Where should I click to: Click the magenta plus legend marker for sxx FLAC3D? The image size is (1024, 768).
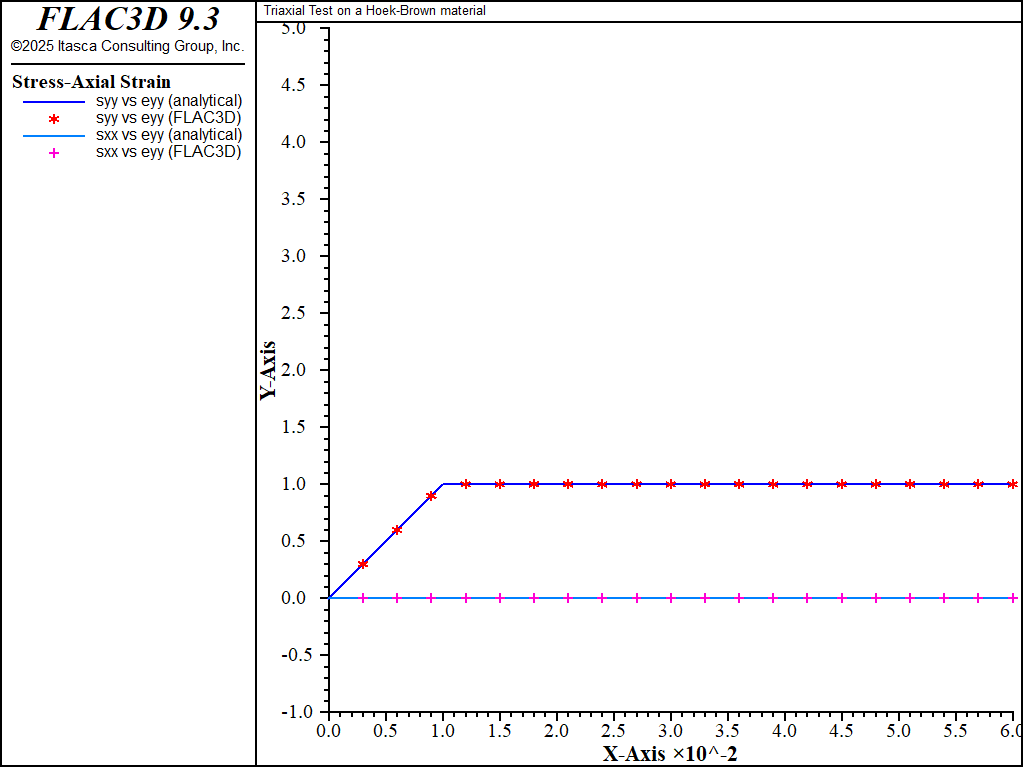point(54,153)
